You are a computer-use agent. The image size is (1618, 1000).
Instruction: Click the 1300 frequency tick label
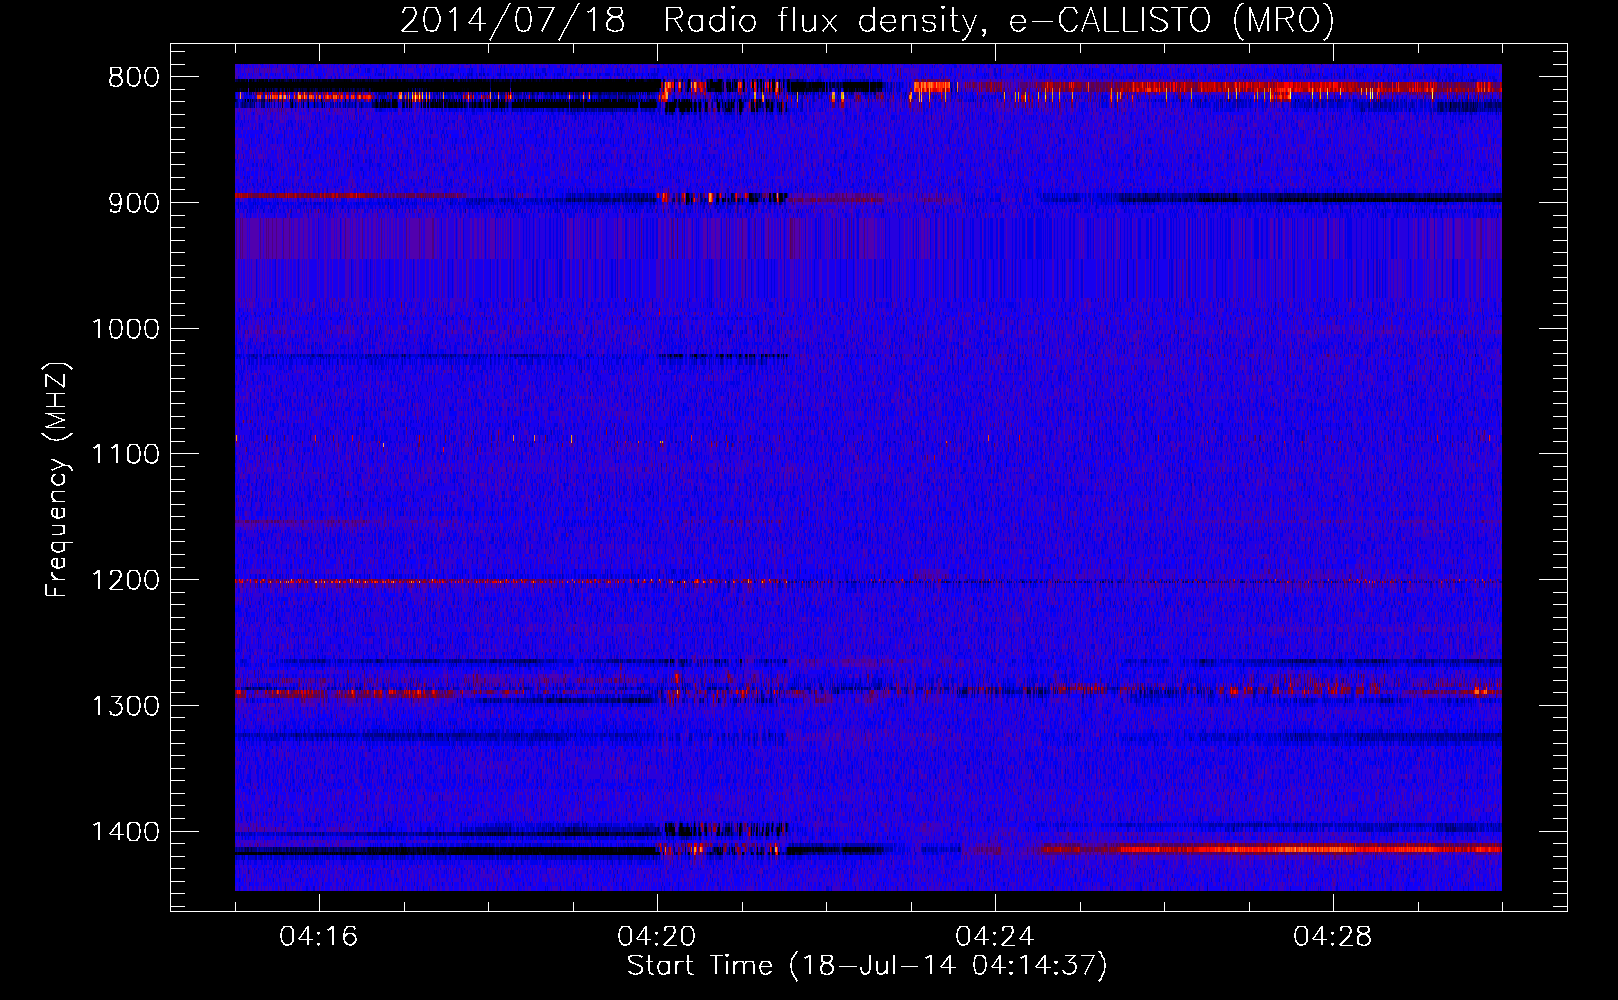125,707
